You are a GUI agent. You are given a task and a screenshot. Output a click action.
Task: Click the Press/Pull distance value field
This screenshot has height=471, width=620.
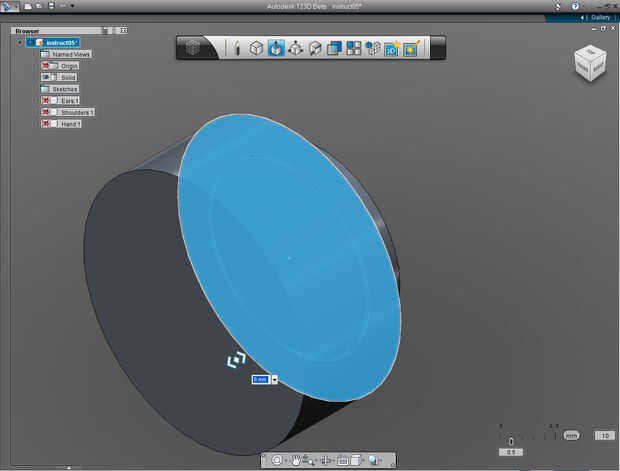click(x=261, y=379)
